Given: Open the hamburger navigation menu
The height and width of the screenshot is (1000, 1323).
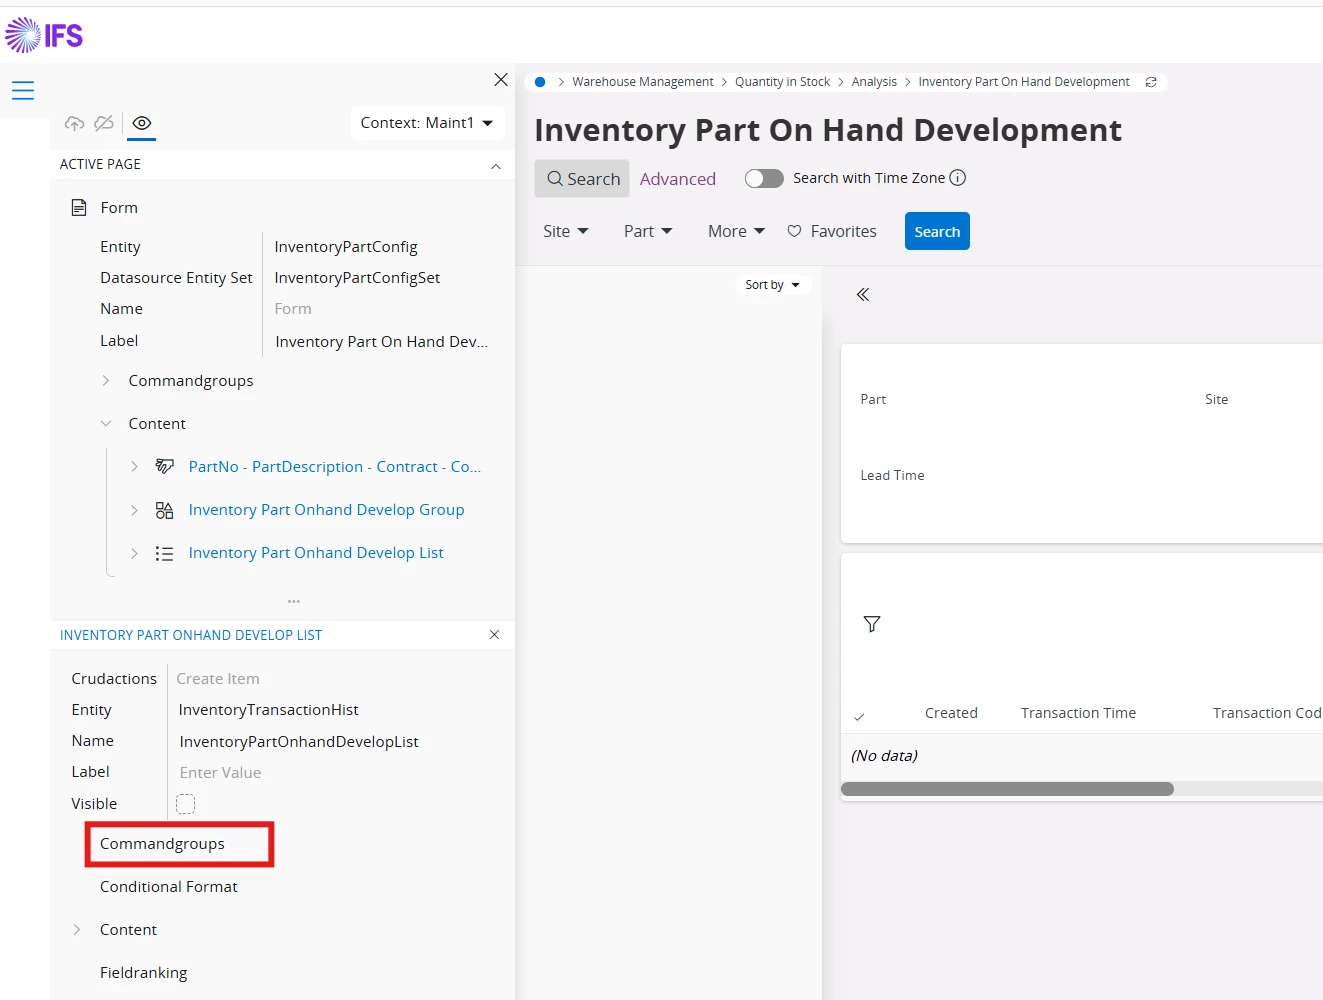Looking at the screenshot, I should [x=23, y=91].
